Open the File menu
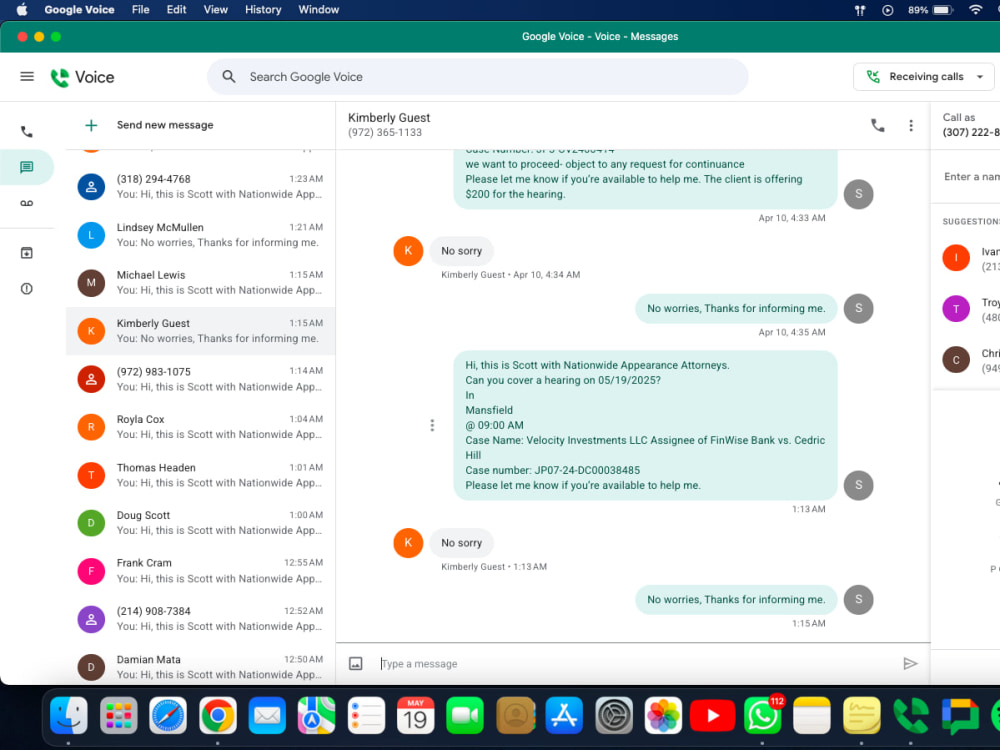 click(x=140, y=10)
